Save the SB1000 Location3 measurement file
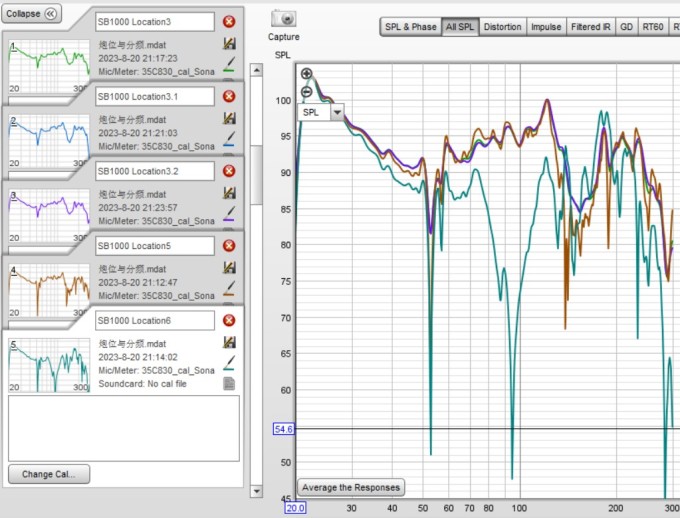The height and width of the screenshot is (518, 680). 229,44
